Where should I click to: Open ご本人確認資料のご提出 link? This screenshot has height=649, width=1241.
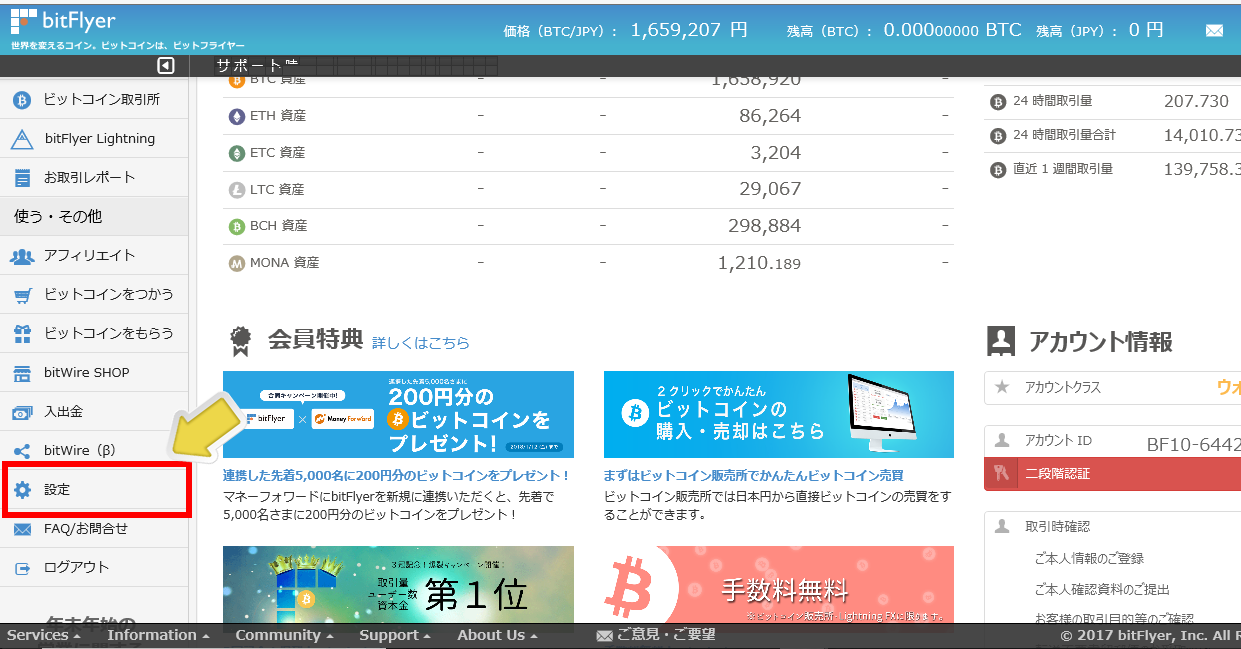click(x=1102, y=590)
